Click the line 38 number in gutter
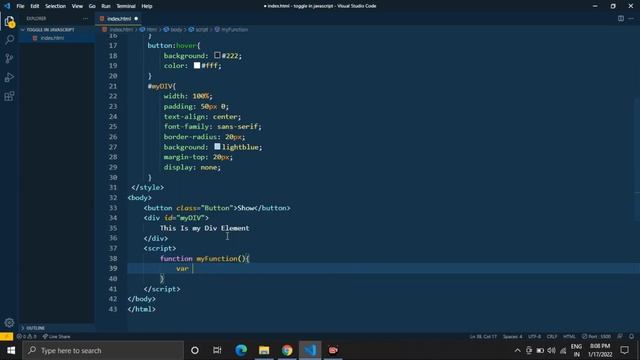This screenshot has width=640, height=360. tap(113, 258)
